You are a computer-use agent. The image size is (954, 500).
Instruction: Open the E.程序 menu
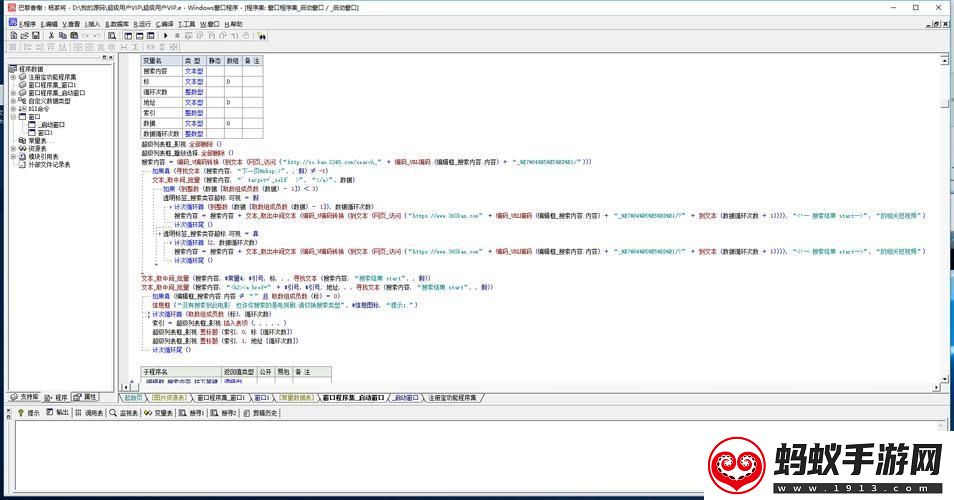(27, 24)
